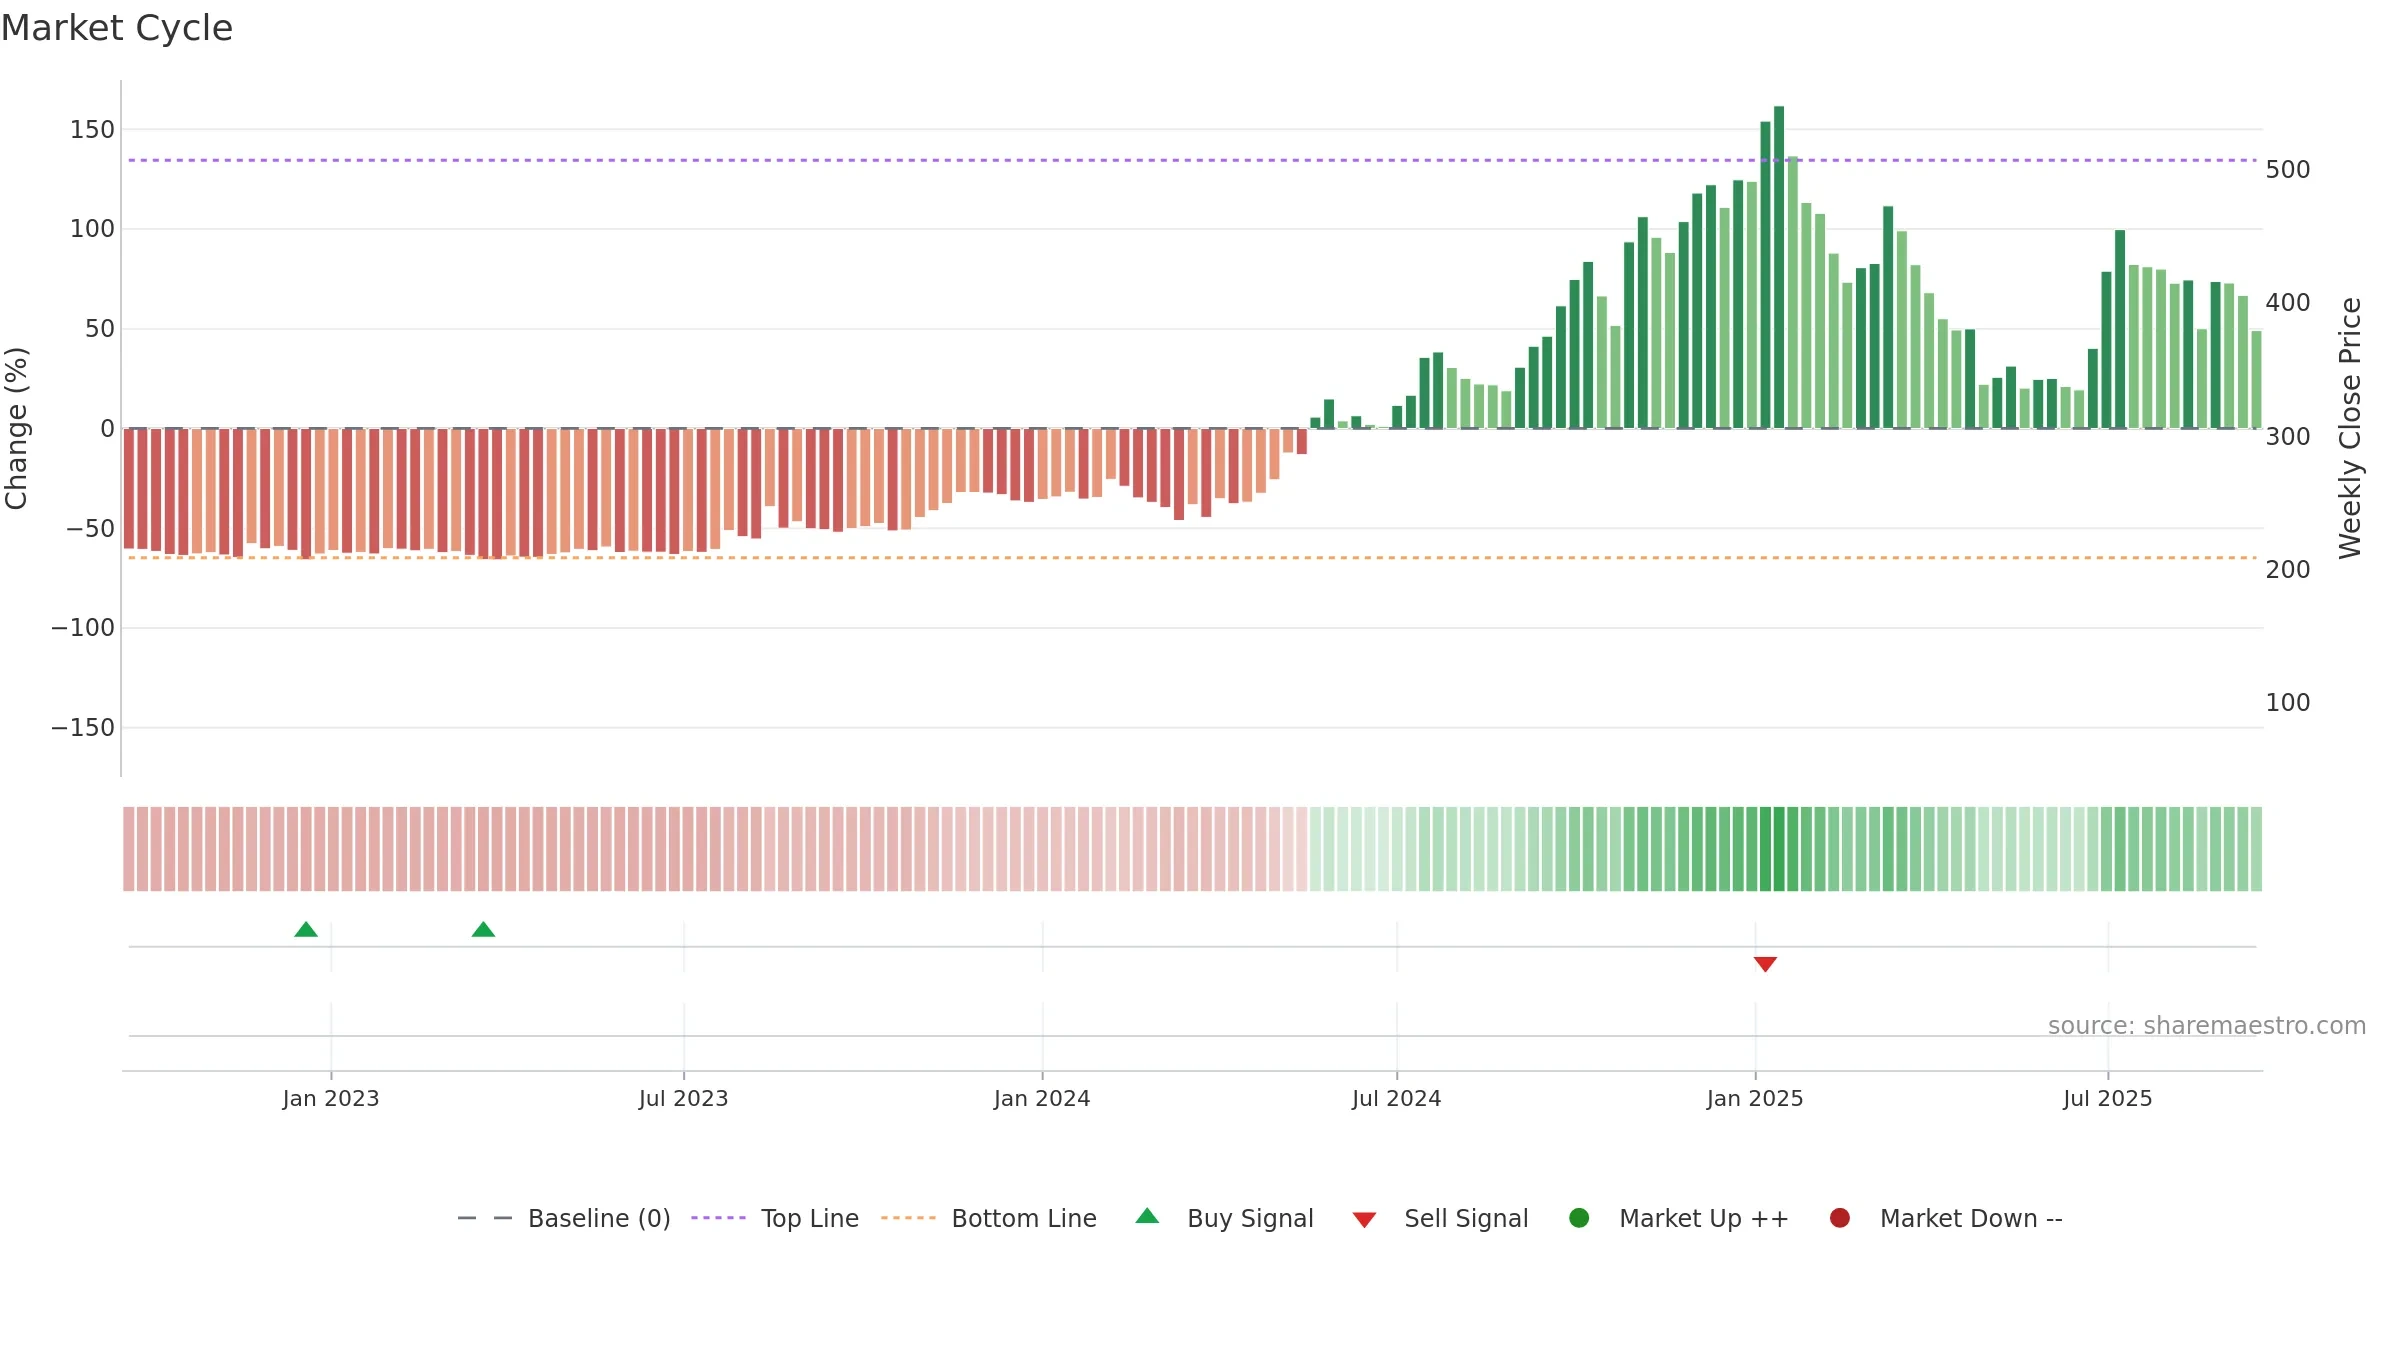Click the Jan 2025 axis label

coord(1755,1099)
